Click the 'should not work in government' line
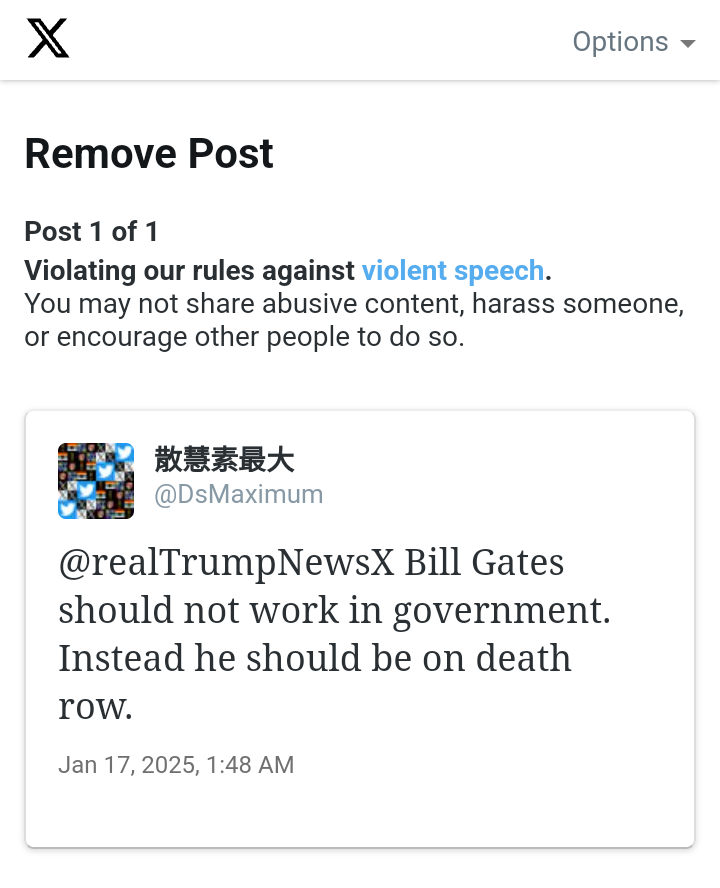This screenshot has width=720, height=888. 335,610
